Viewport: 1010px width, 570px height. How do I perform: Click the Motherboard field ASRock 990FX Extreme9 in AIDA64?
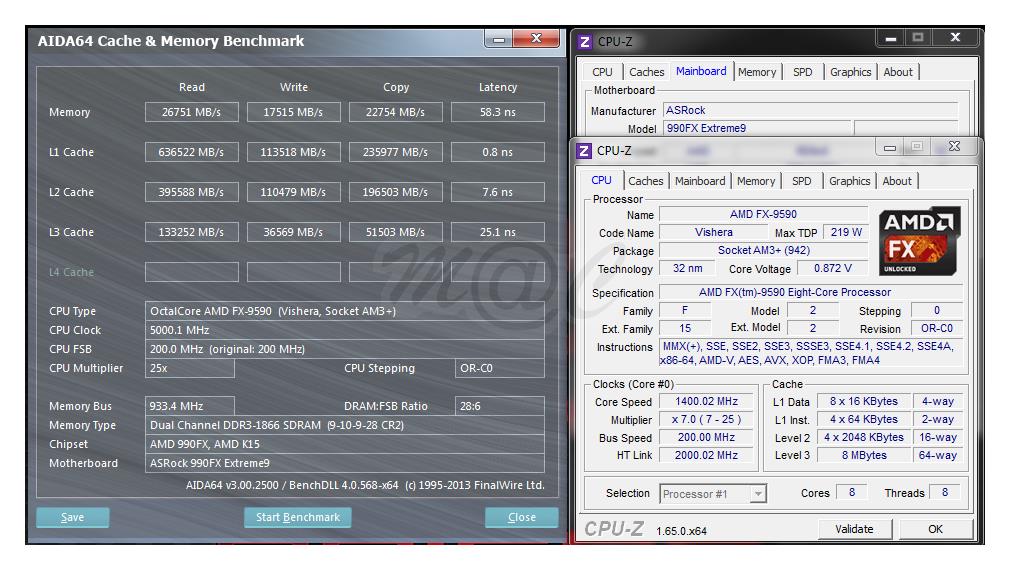(345, 463)
